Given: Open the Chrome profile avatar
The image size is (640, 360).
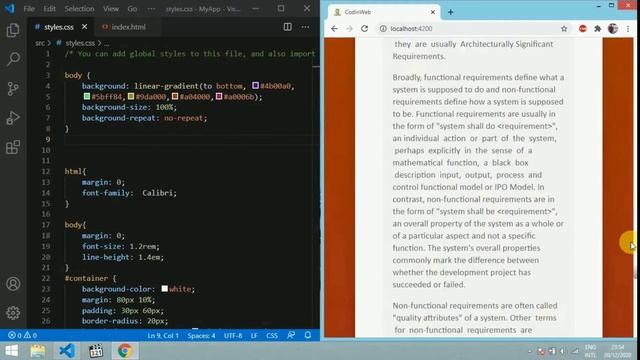Looking at the screenshot, I should [x=613, y=29].
